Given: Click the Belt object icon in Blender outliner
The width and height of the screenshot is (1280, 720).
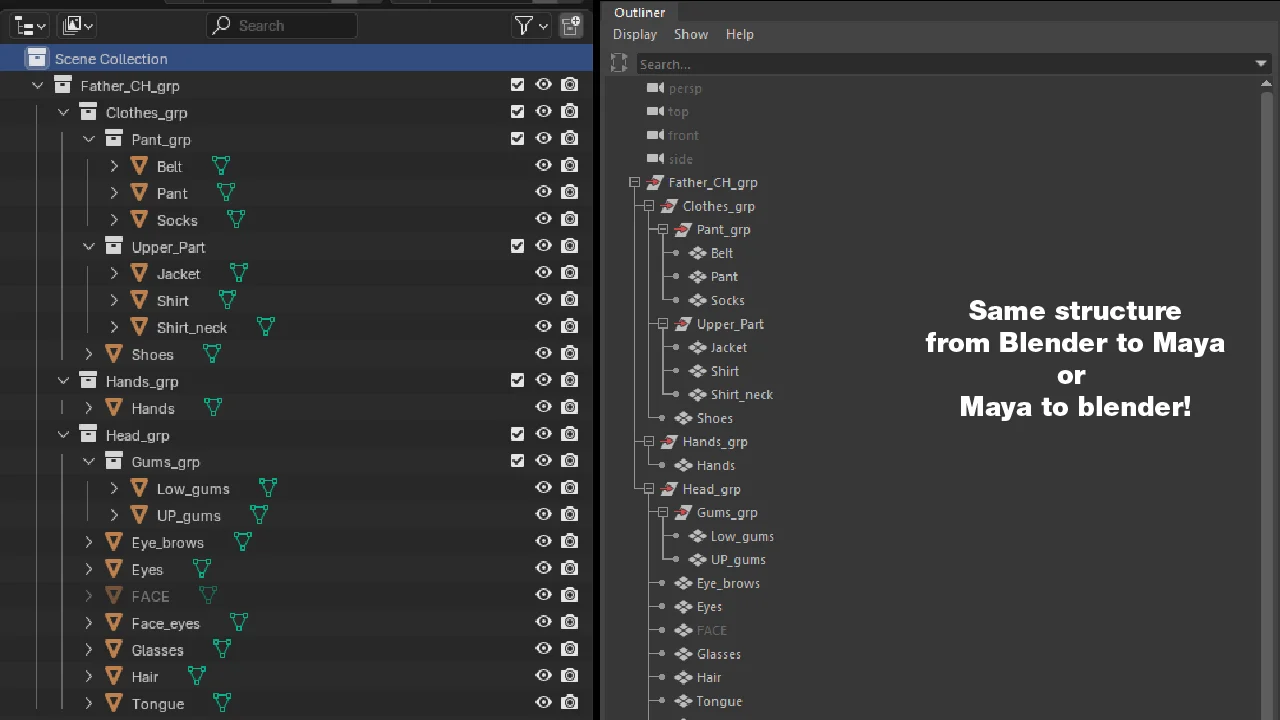Looking at the screenshot, I should (139, 166).
